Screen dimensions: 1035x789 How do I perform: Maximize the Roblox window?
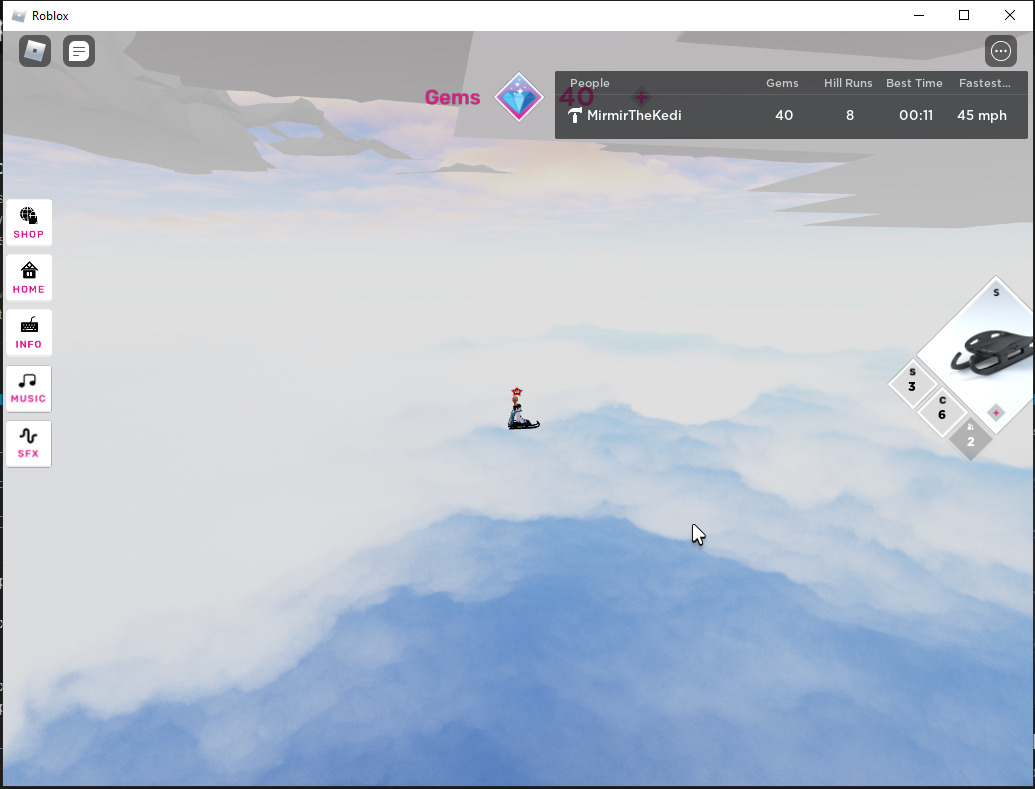point(964,15)
